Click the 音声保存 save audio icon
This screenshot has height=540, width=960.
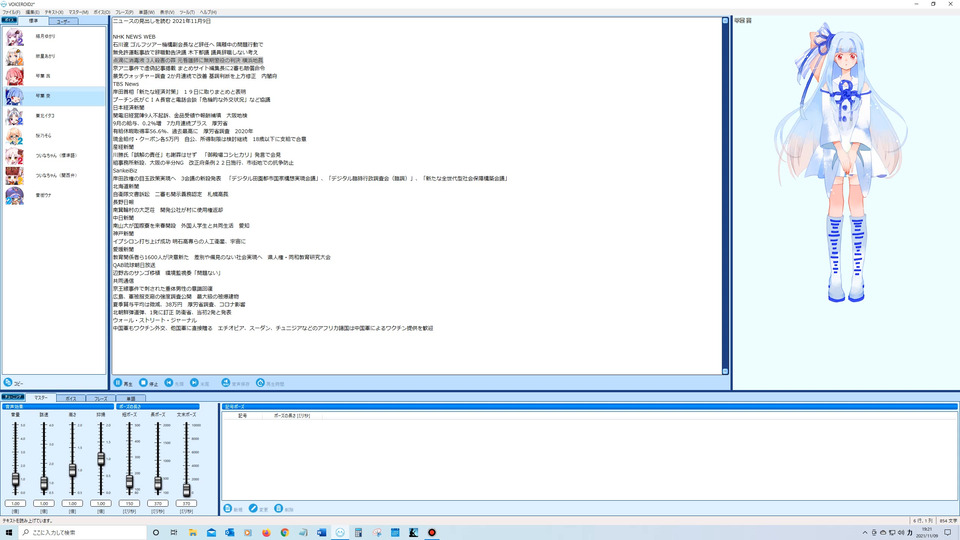[226, 383]
